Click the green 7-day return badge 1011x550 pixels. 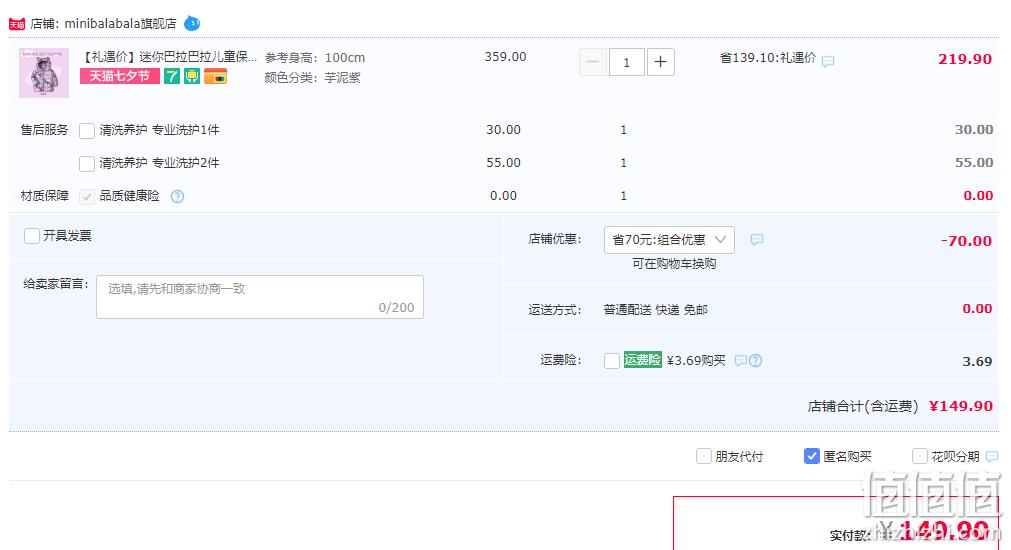tap(172, 76)
